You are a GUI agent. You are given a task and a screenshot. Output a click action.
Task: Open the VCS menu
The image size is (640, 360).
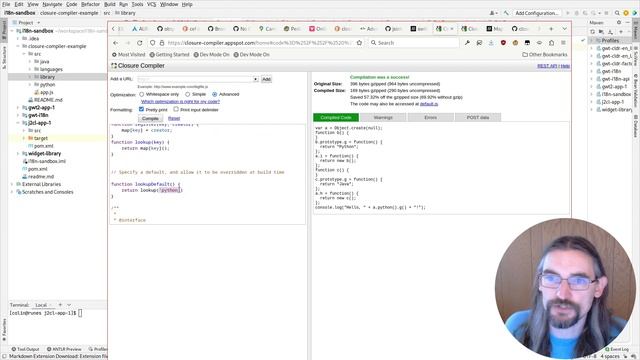click(151, 4)
